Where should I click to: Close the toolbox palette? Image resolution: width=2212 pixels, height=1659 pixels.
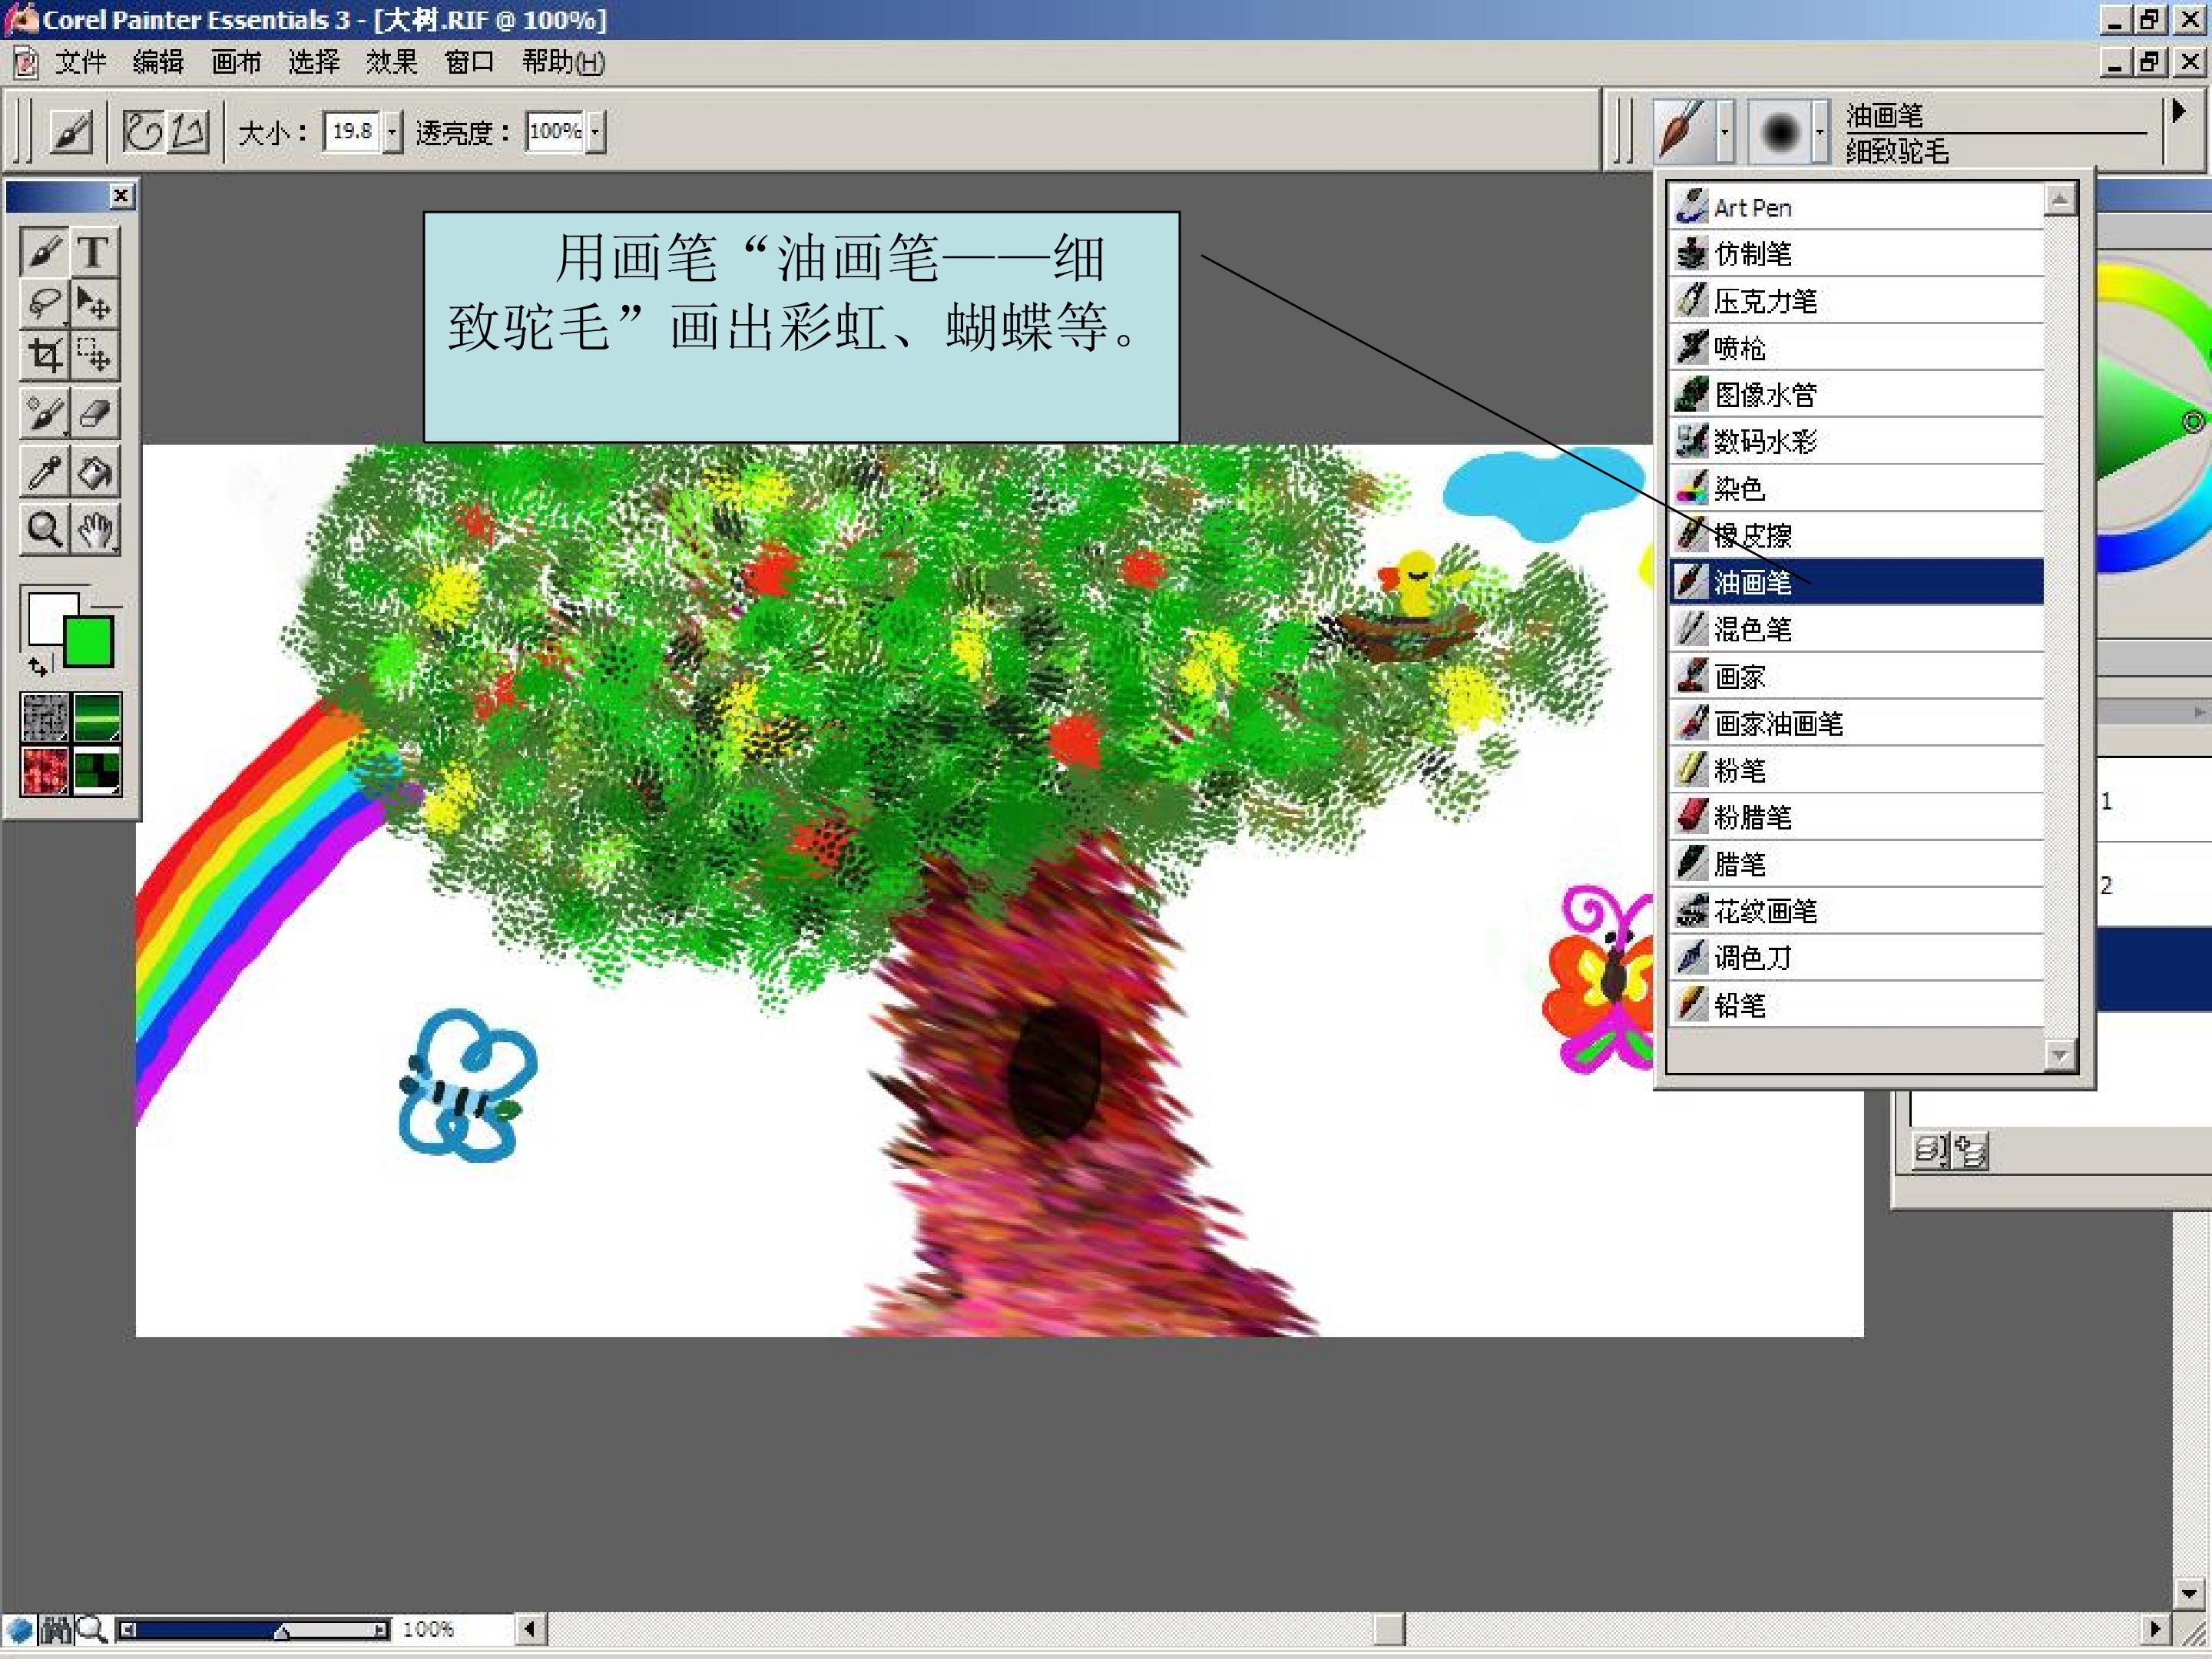click(121, 196)
